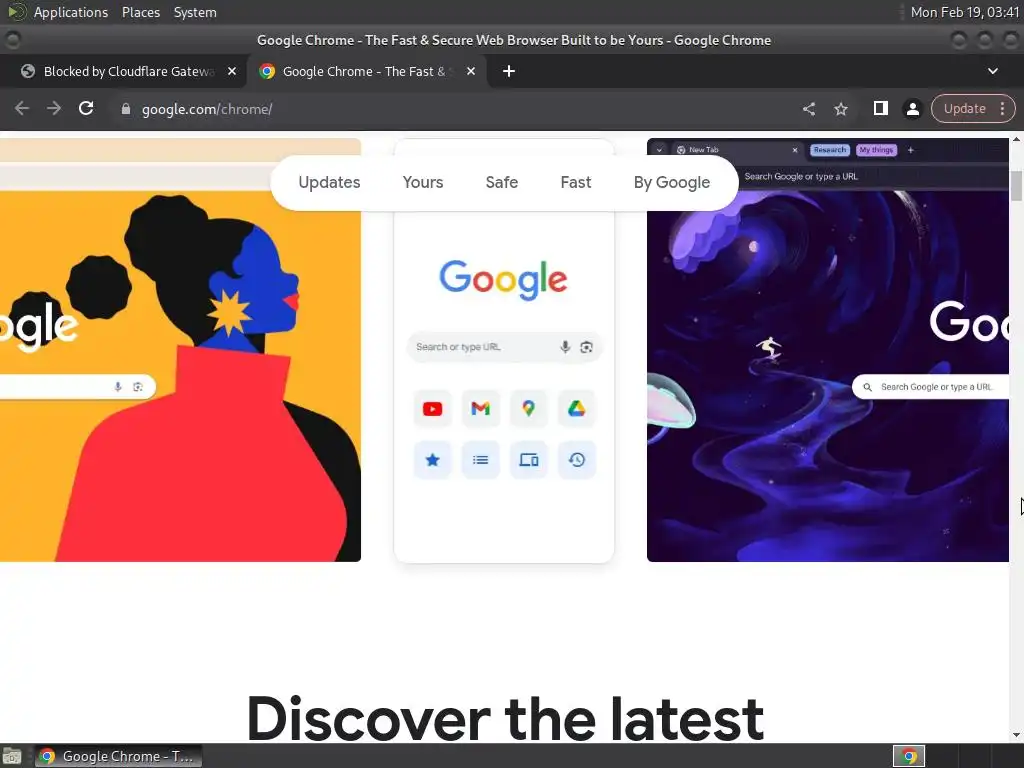Select the Google Chrome - The Fast tab
Viewport: 1024px width, 768px height.
pos(364,71)
